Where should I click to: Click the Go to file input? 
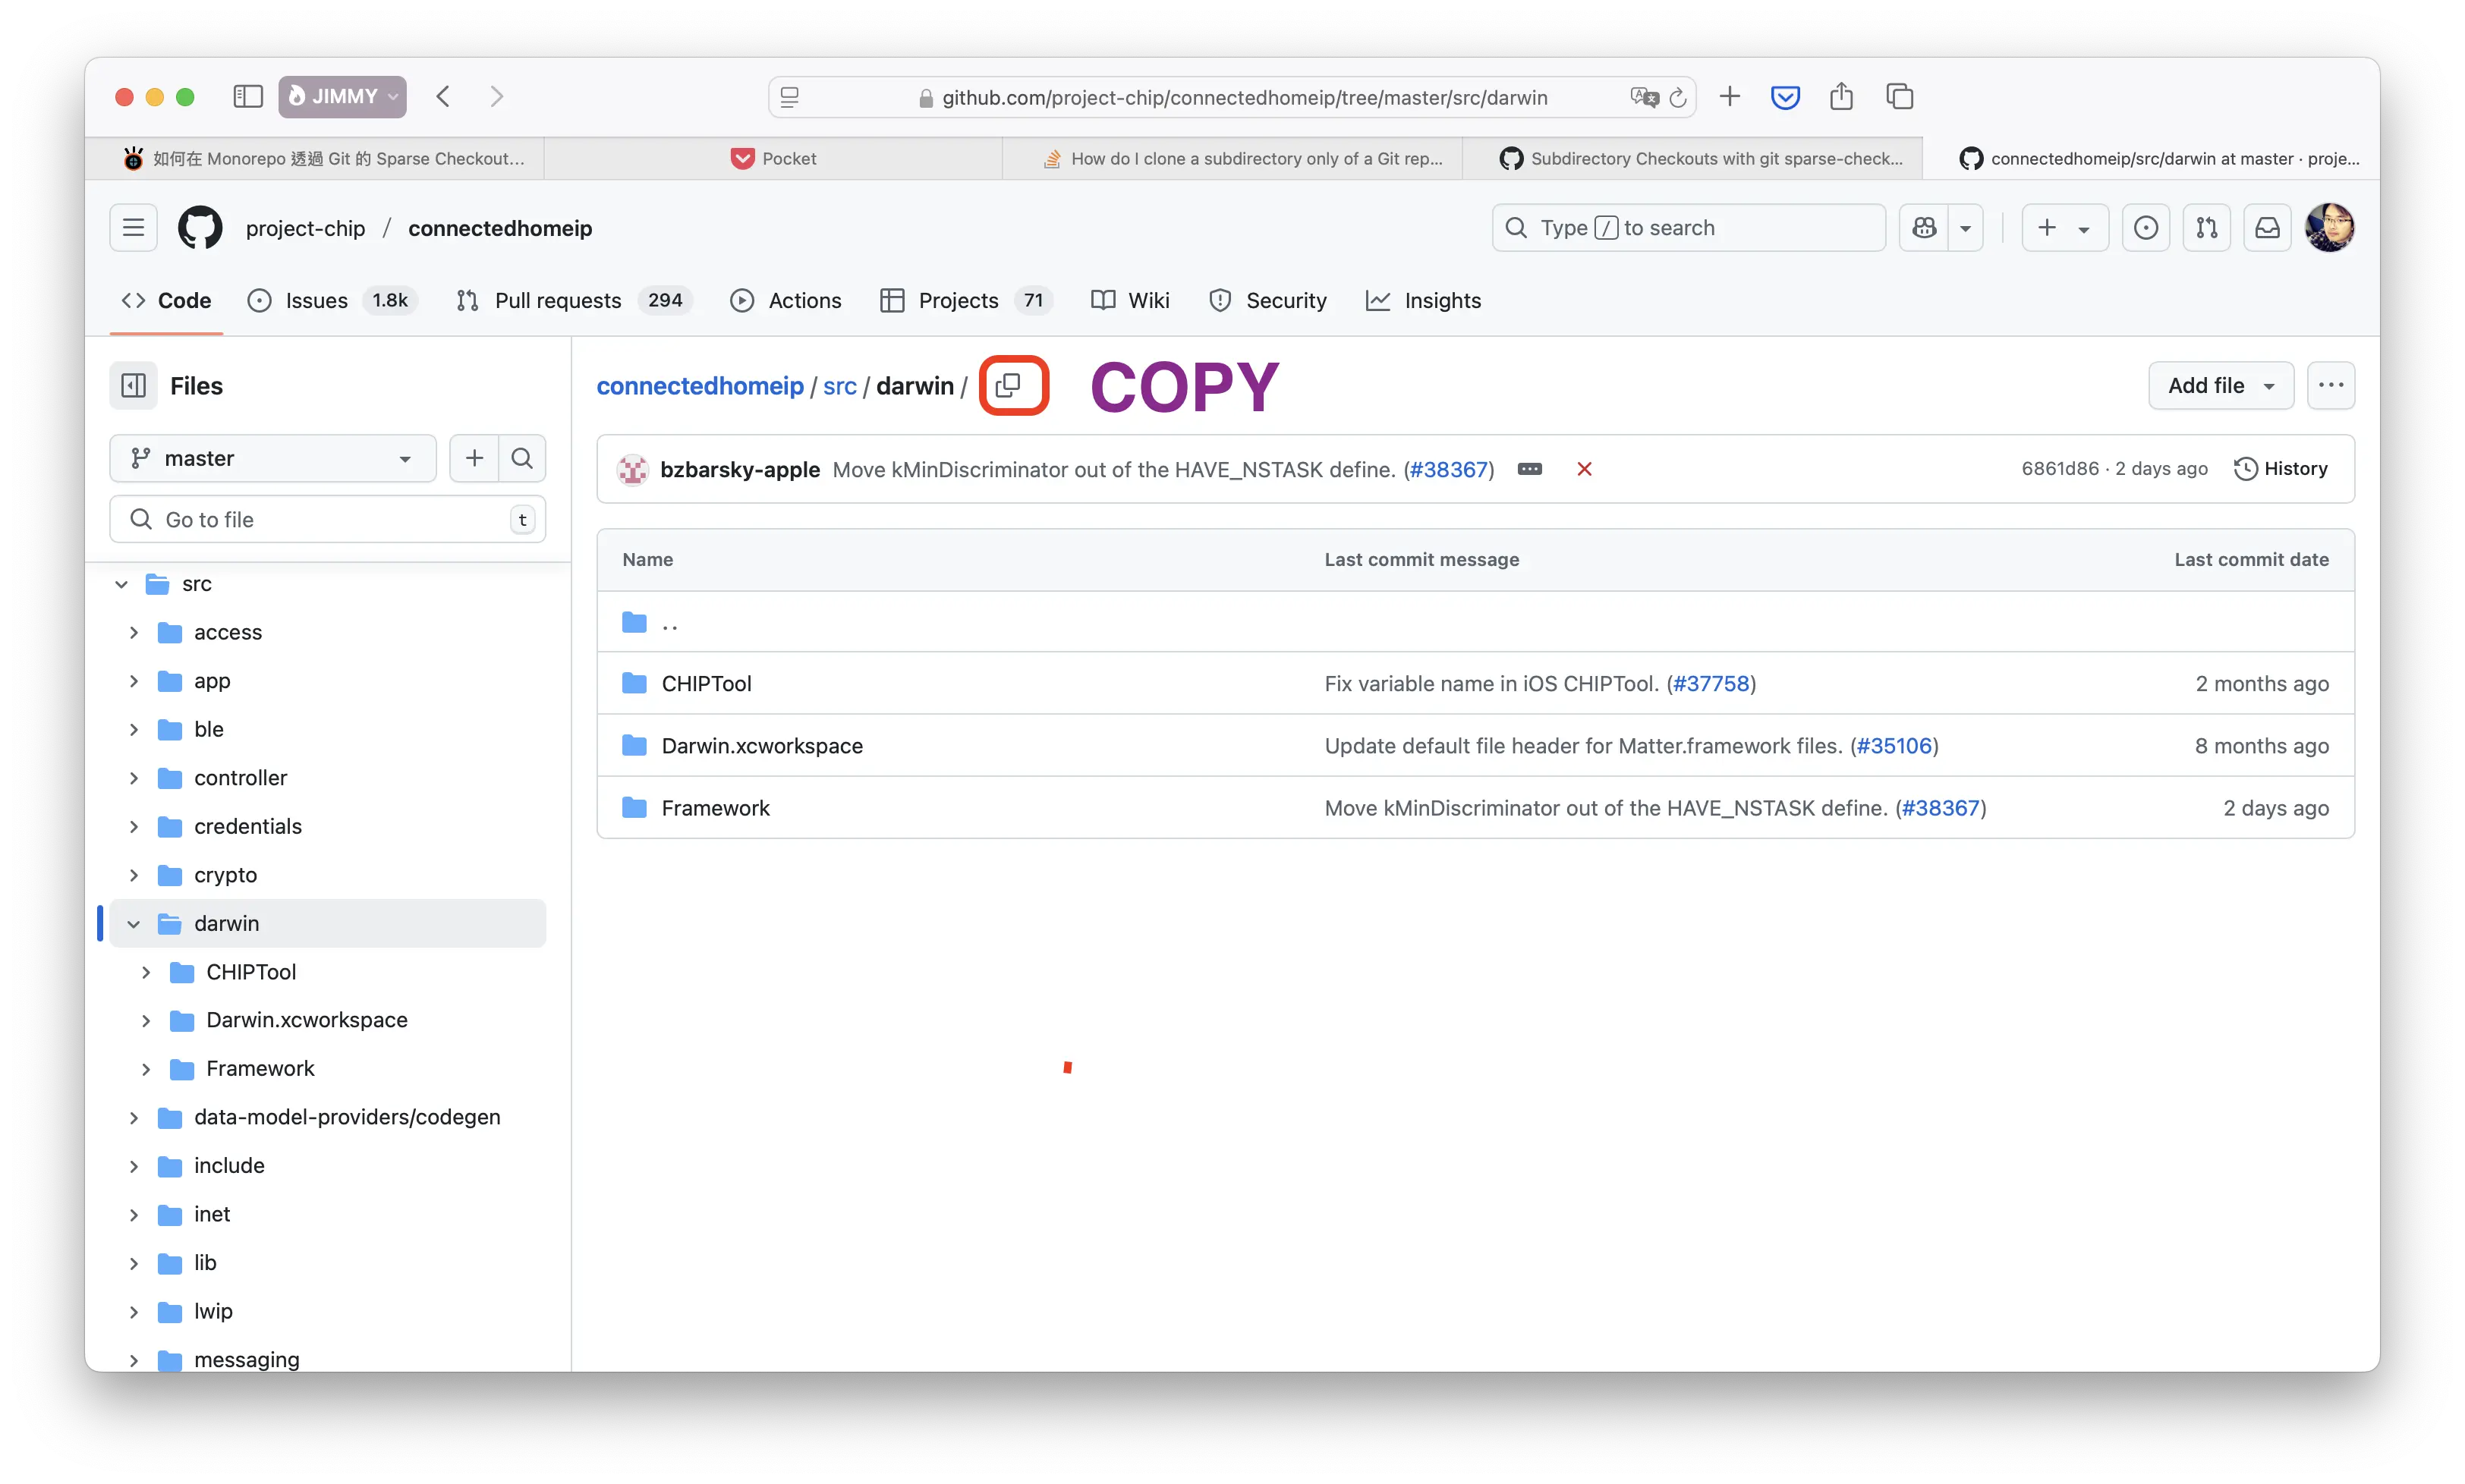click(328, 519)
